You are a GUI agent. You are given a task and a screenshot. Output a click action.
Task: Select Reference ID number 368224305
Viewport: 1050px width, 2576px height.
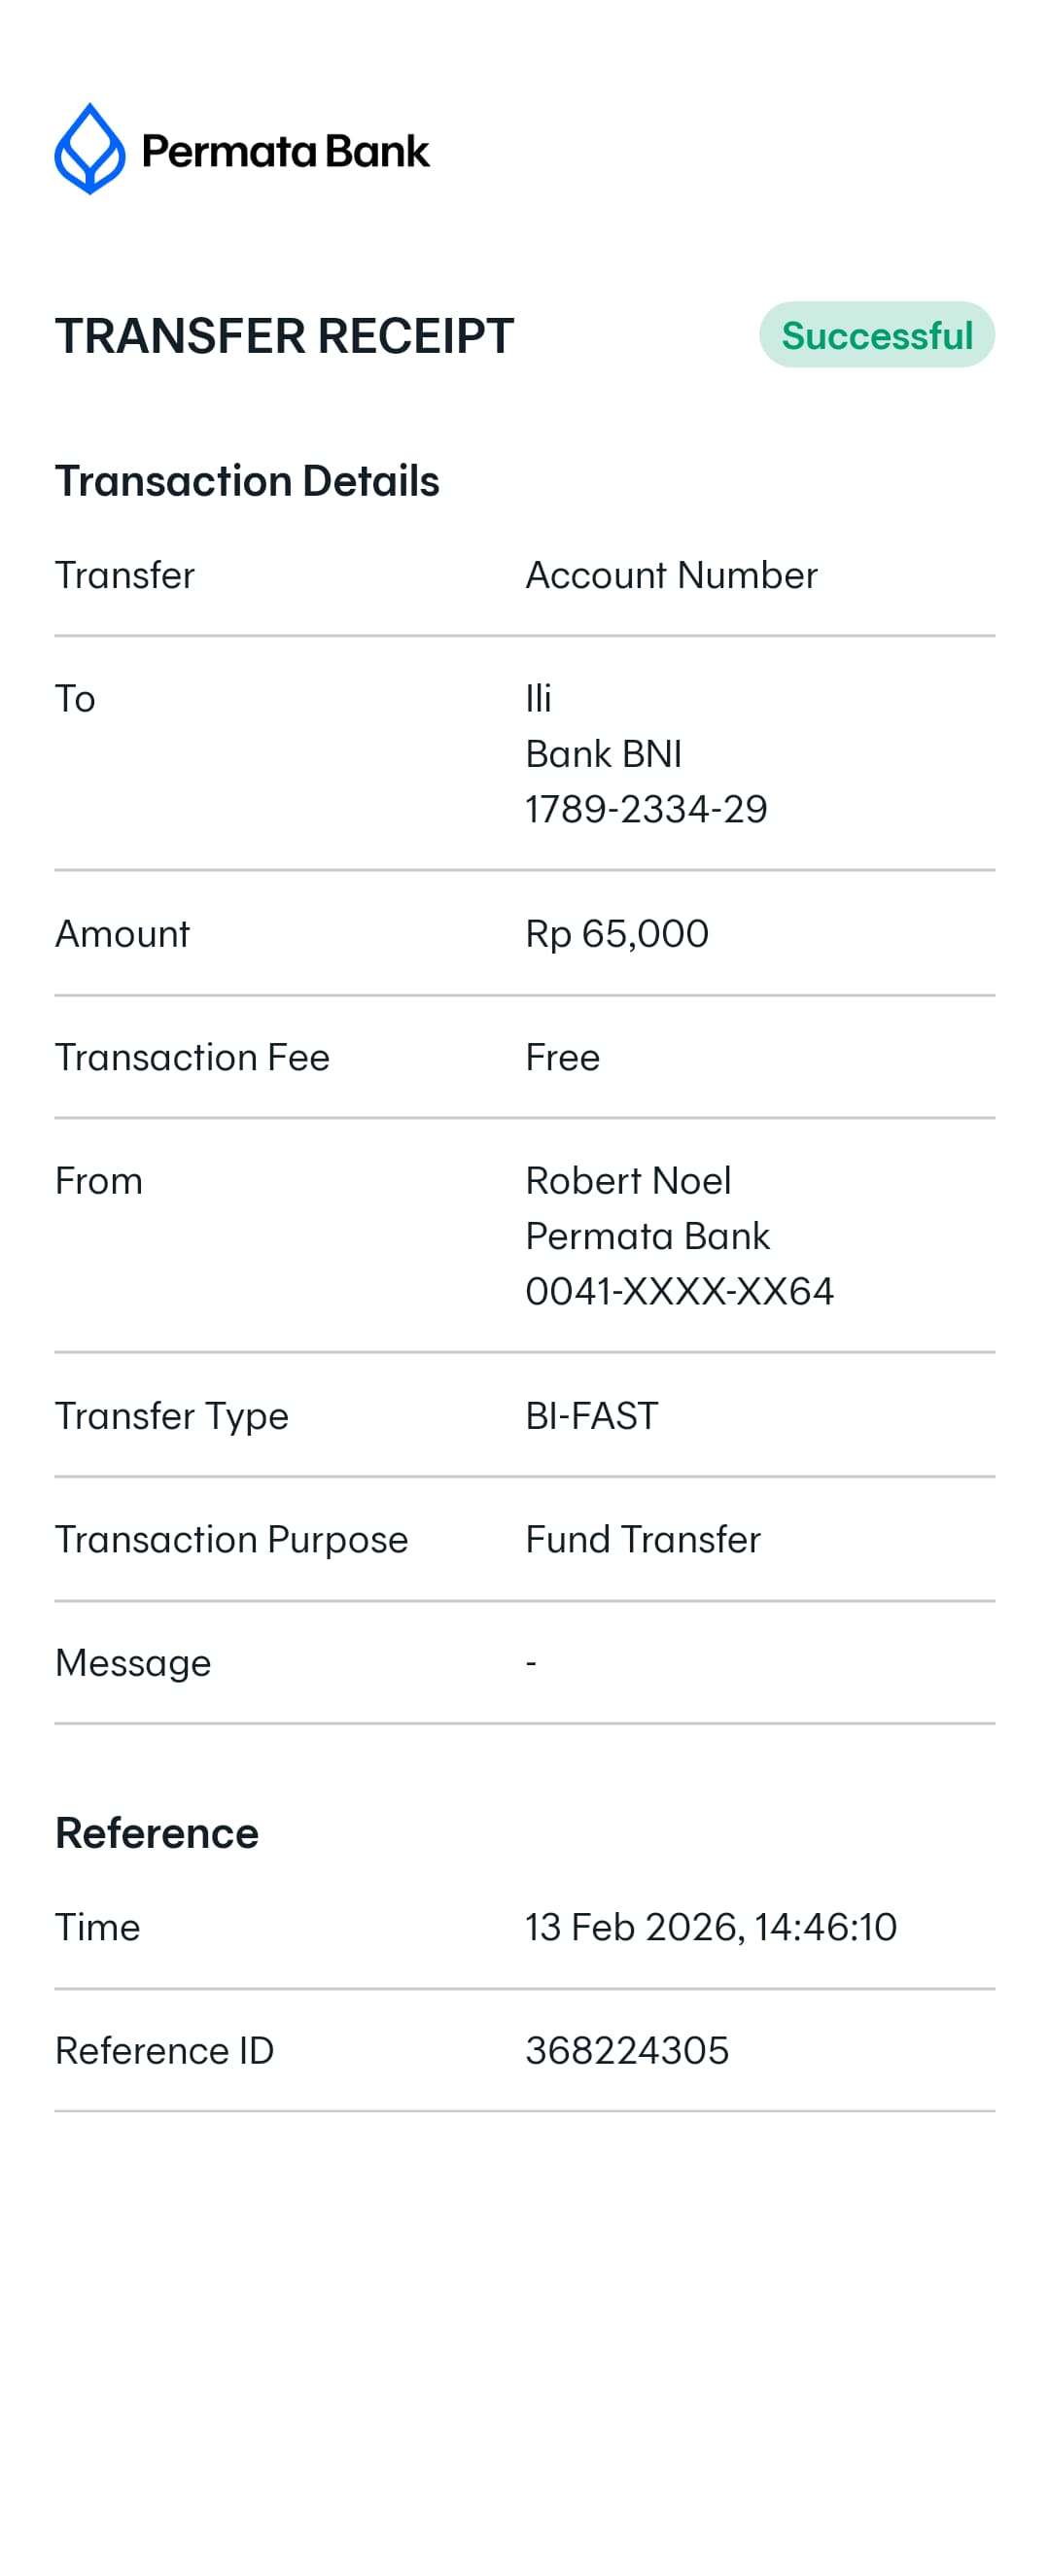(x=627, y=2050)
